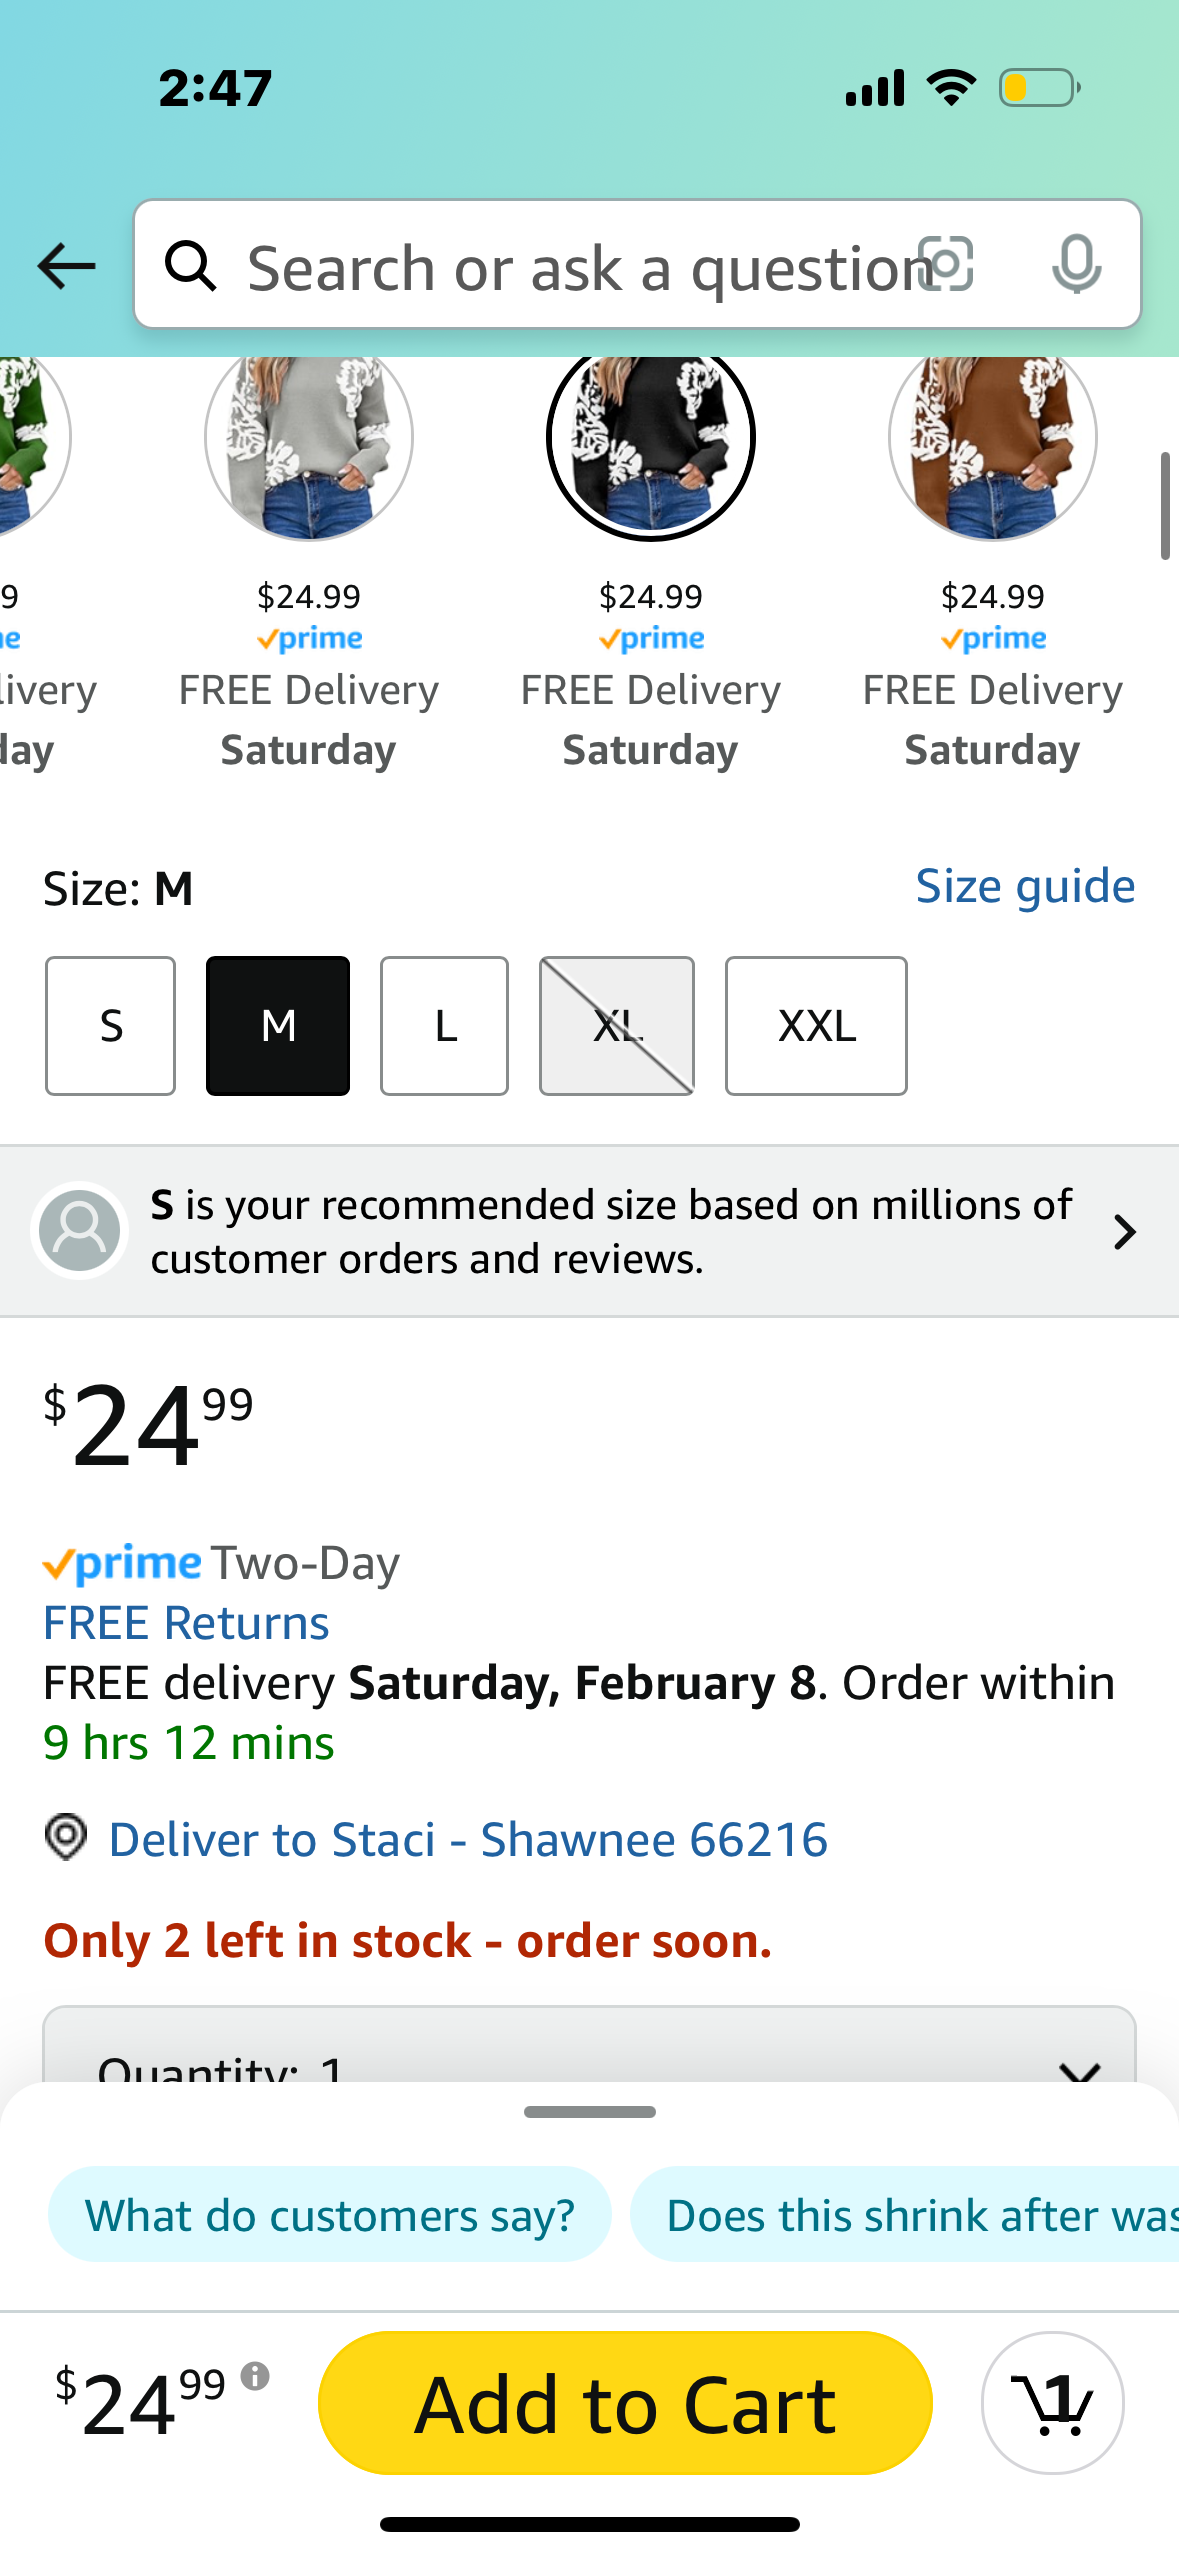1179x2556 pixels.
Task: Tap the back arrow icon
Action: [66, 266]
